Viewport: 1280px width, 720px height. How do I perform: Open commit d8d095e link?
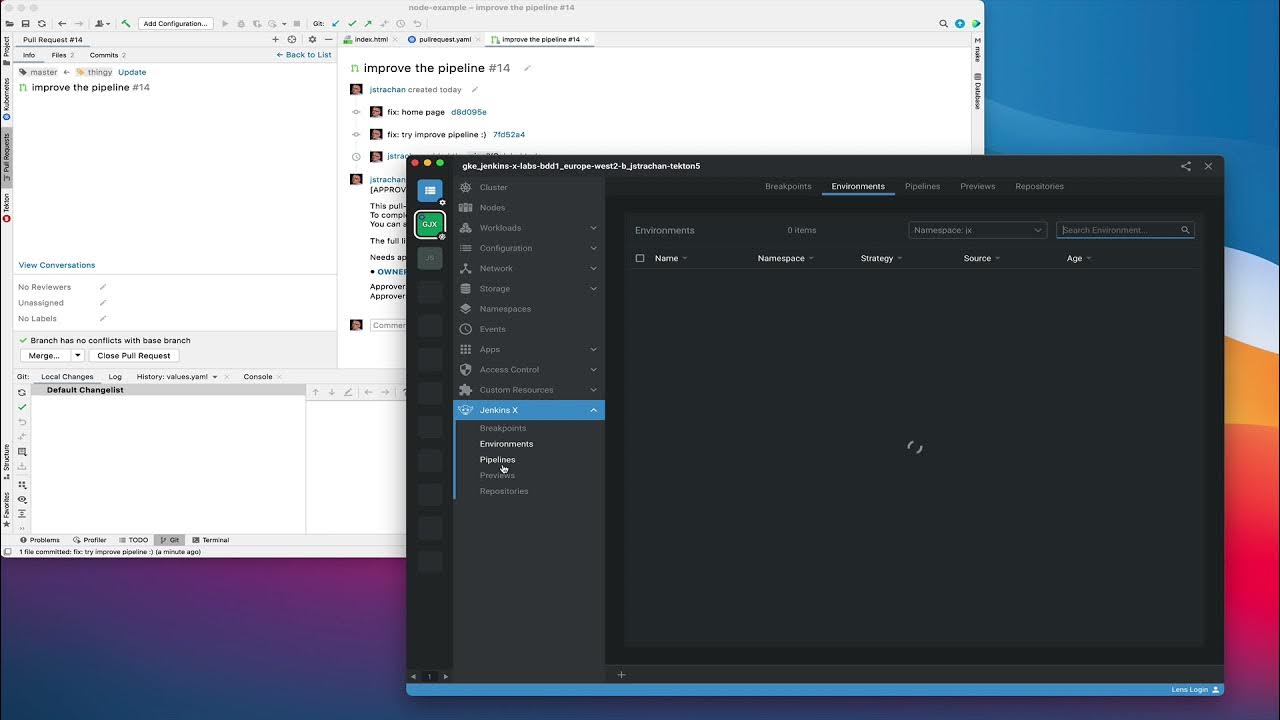click(468, 112)
